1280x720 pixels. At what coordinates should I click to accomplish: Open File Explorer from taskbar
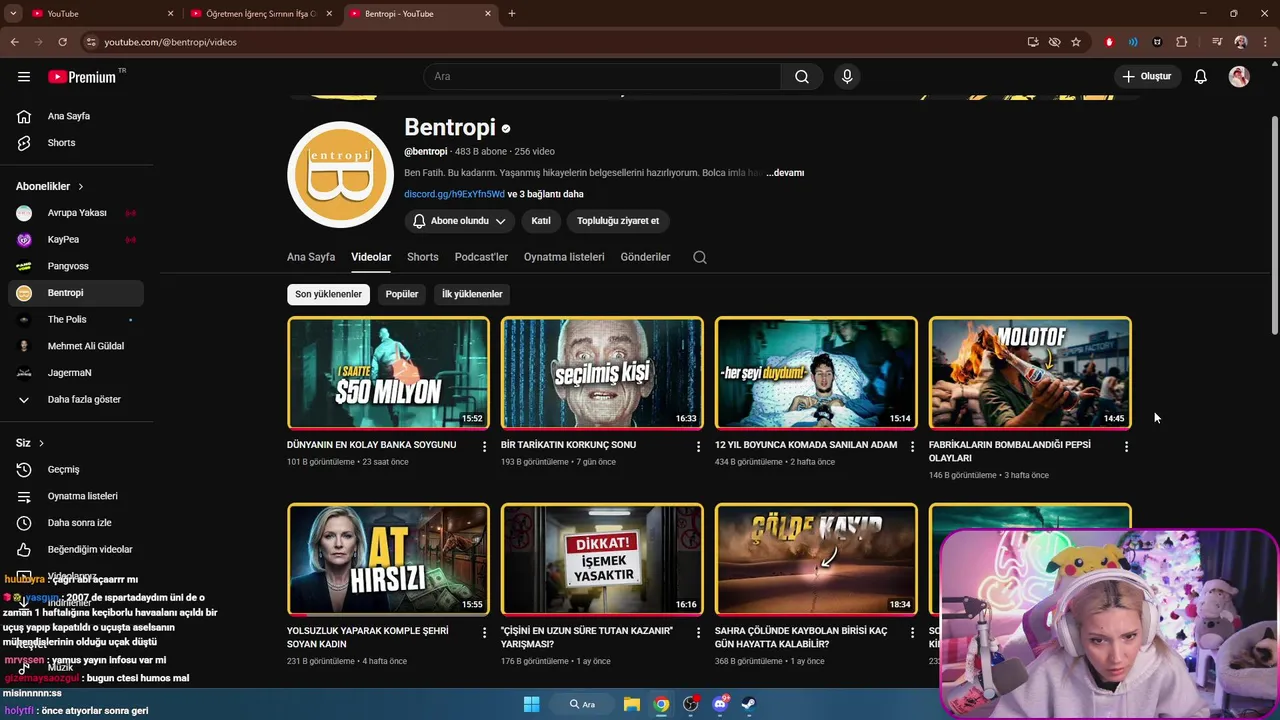point(632,704)
